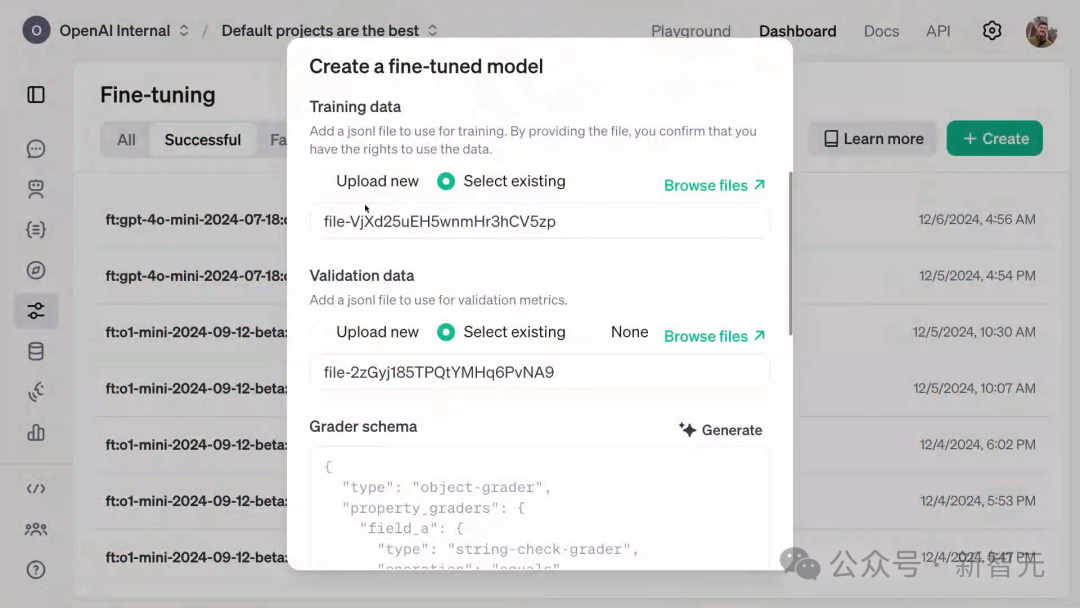
Task: Open the Playground tab
Action: click(x=691, y=31)
